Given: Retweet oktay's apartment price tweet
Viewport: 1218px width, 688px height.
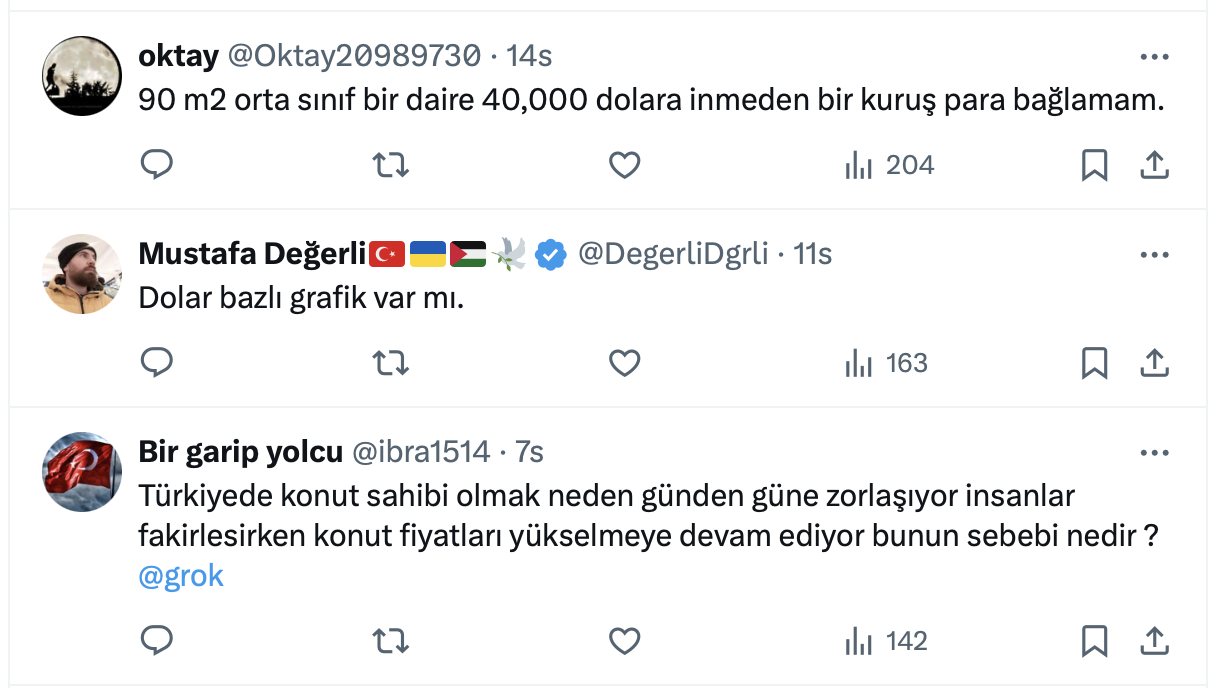Looking at the screenshot, I should (390, 164).
